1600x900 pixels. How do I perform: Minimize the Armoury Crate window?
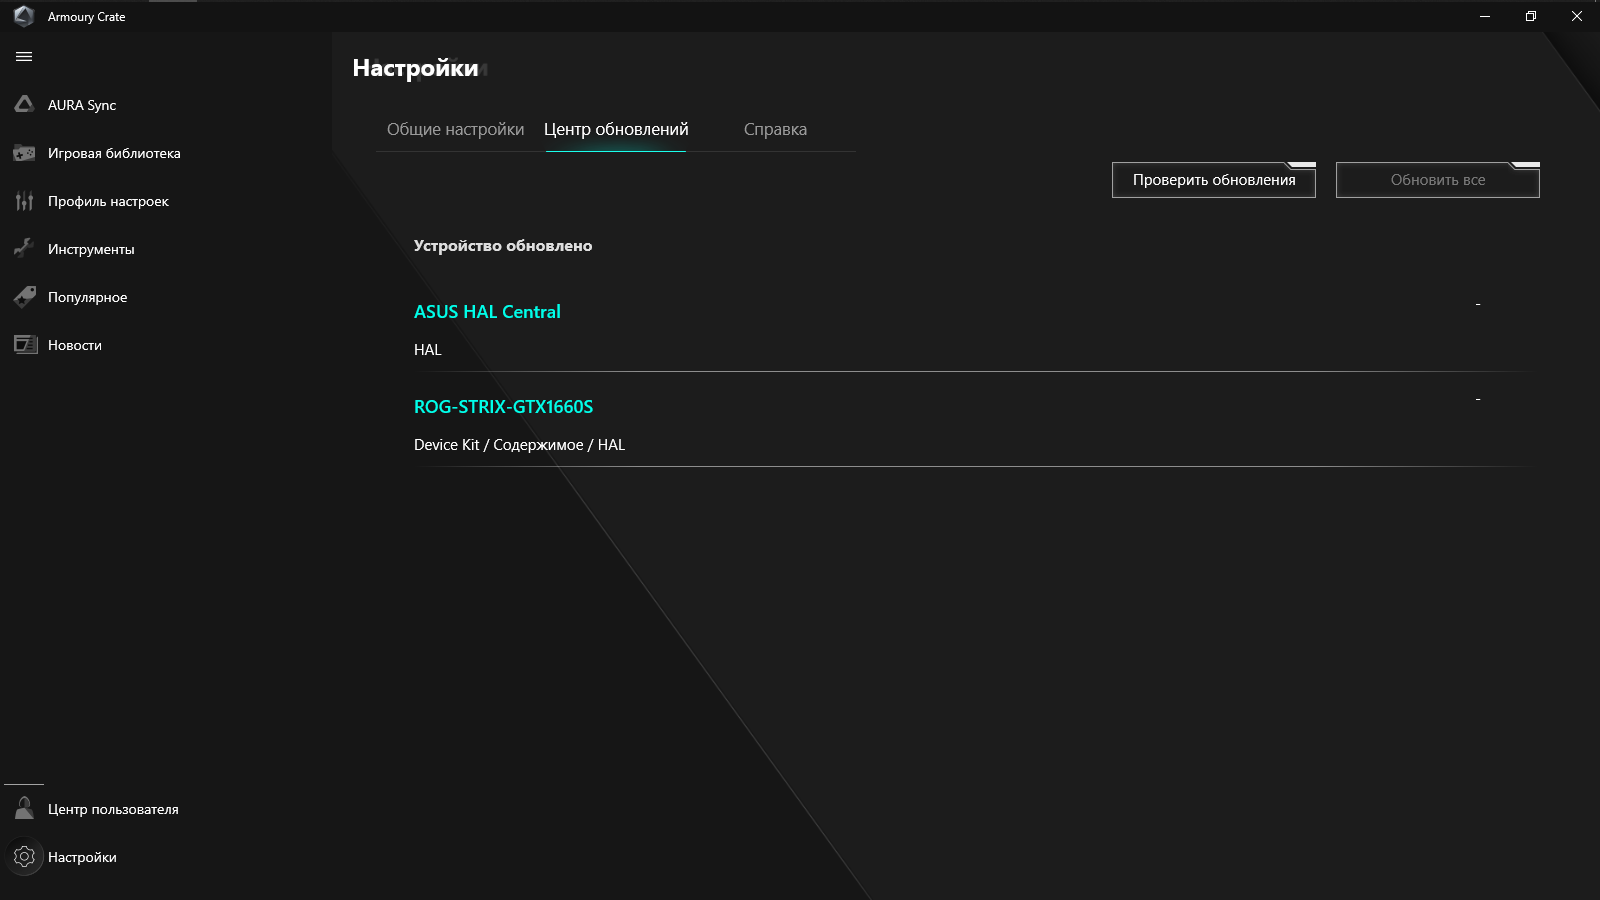point(1485,16)
